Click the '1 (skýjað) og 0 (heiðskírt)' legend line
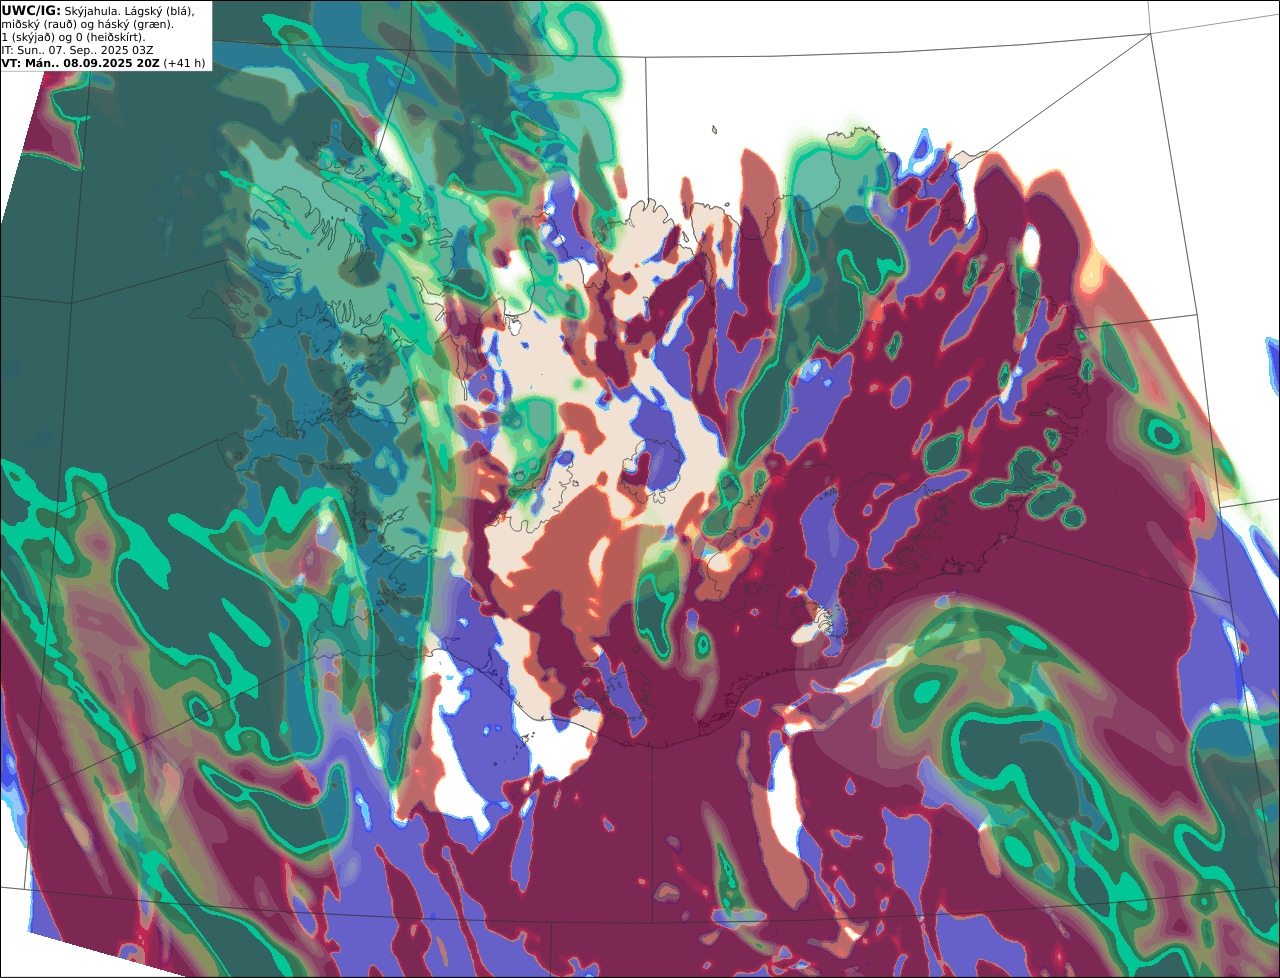 click(74, 37)
